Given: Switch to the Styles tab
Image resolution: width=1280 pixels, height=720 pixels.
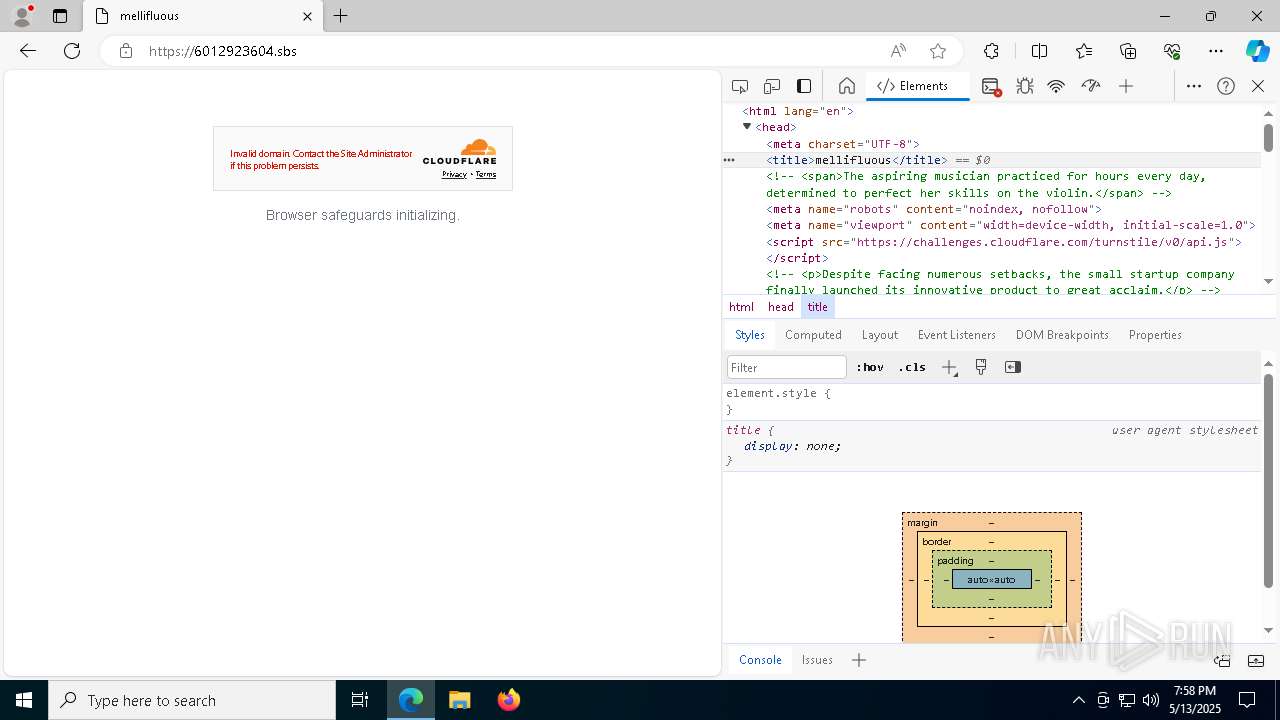Looking at the screenshot, I should 750,335.
